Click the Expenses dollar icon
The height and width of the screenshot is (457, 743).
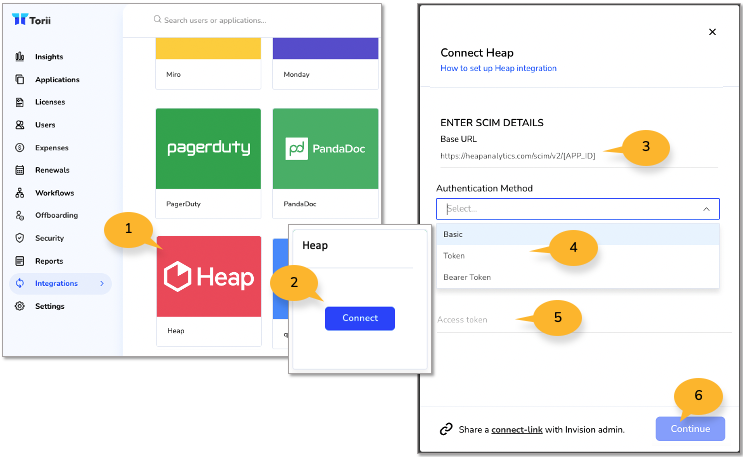[19, 147]
